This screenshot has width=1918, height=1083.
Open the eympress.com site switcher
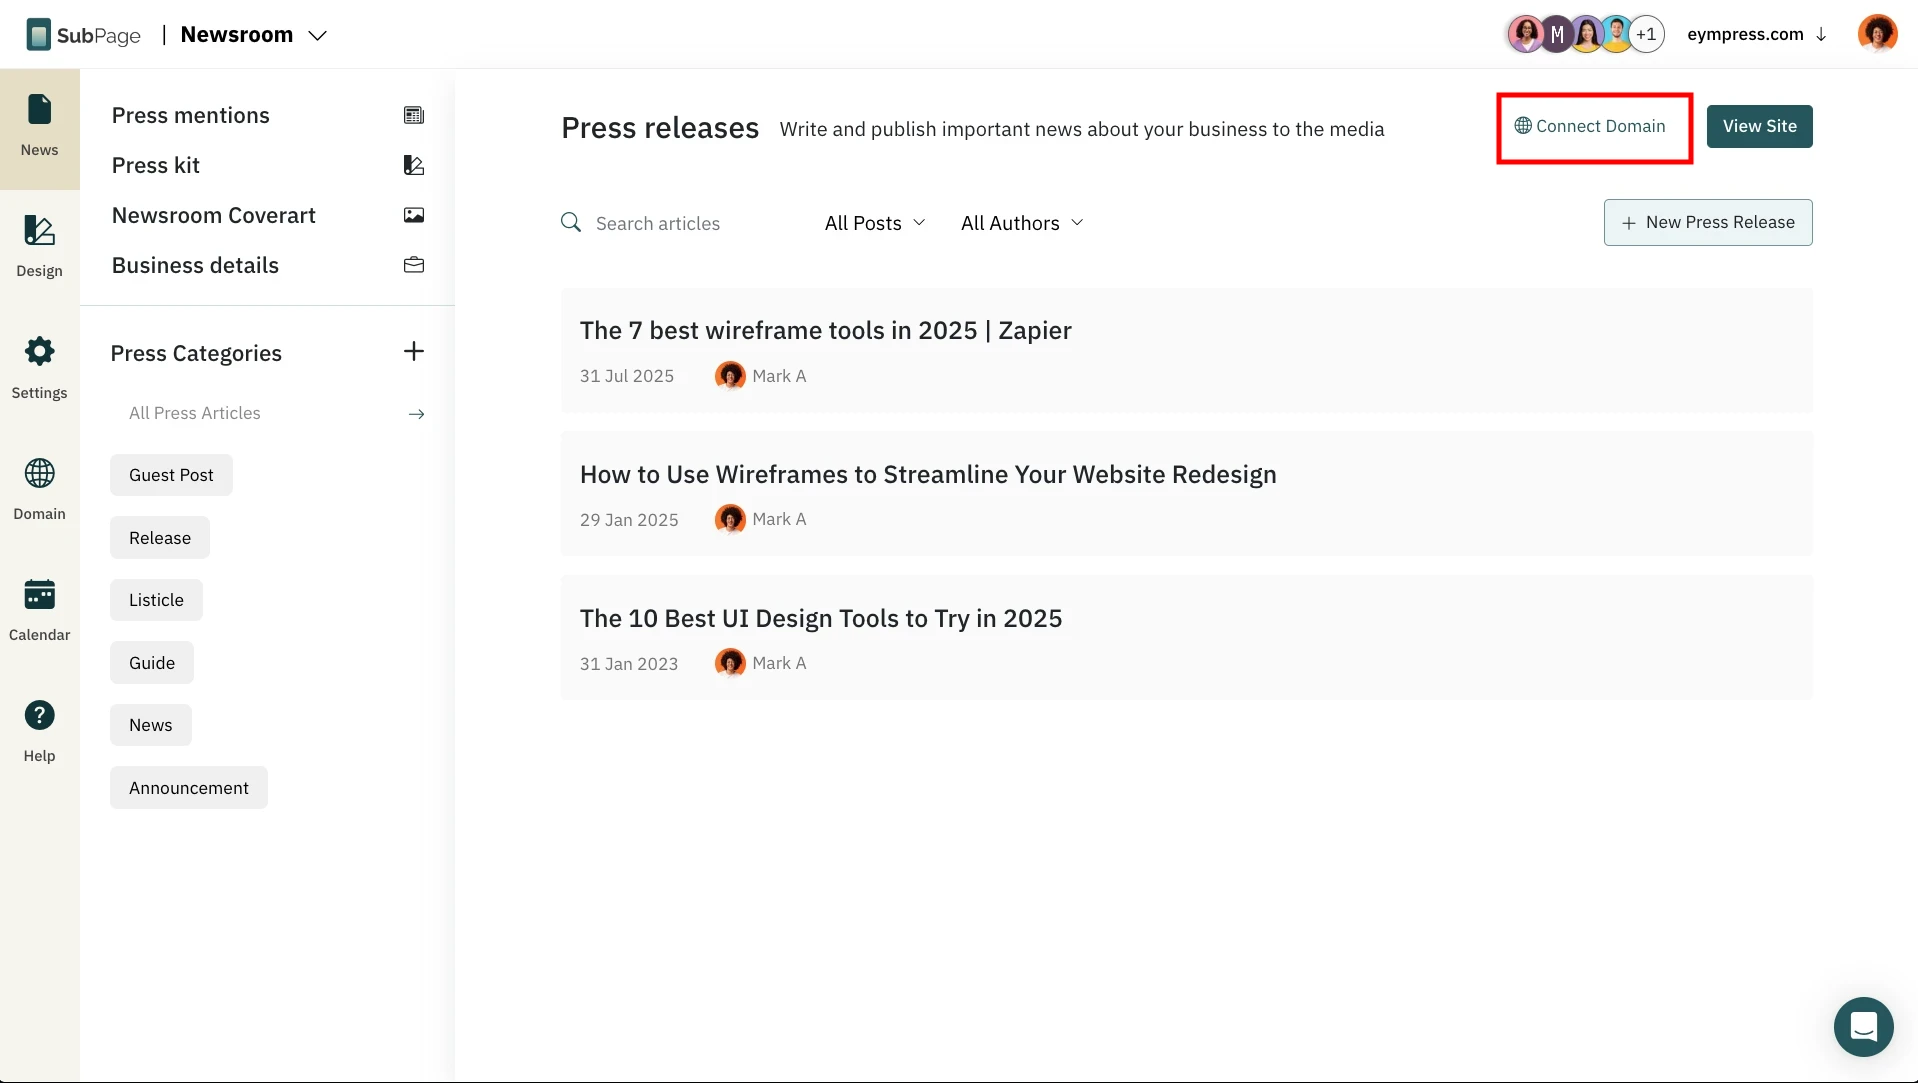(1757, 34)
